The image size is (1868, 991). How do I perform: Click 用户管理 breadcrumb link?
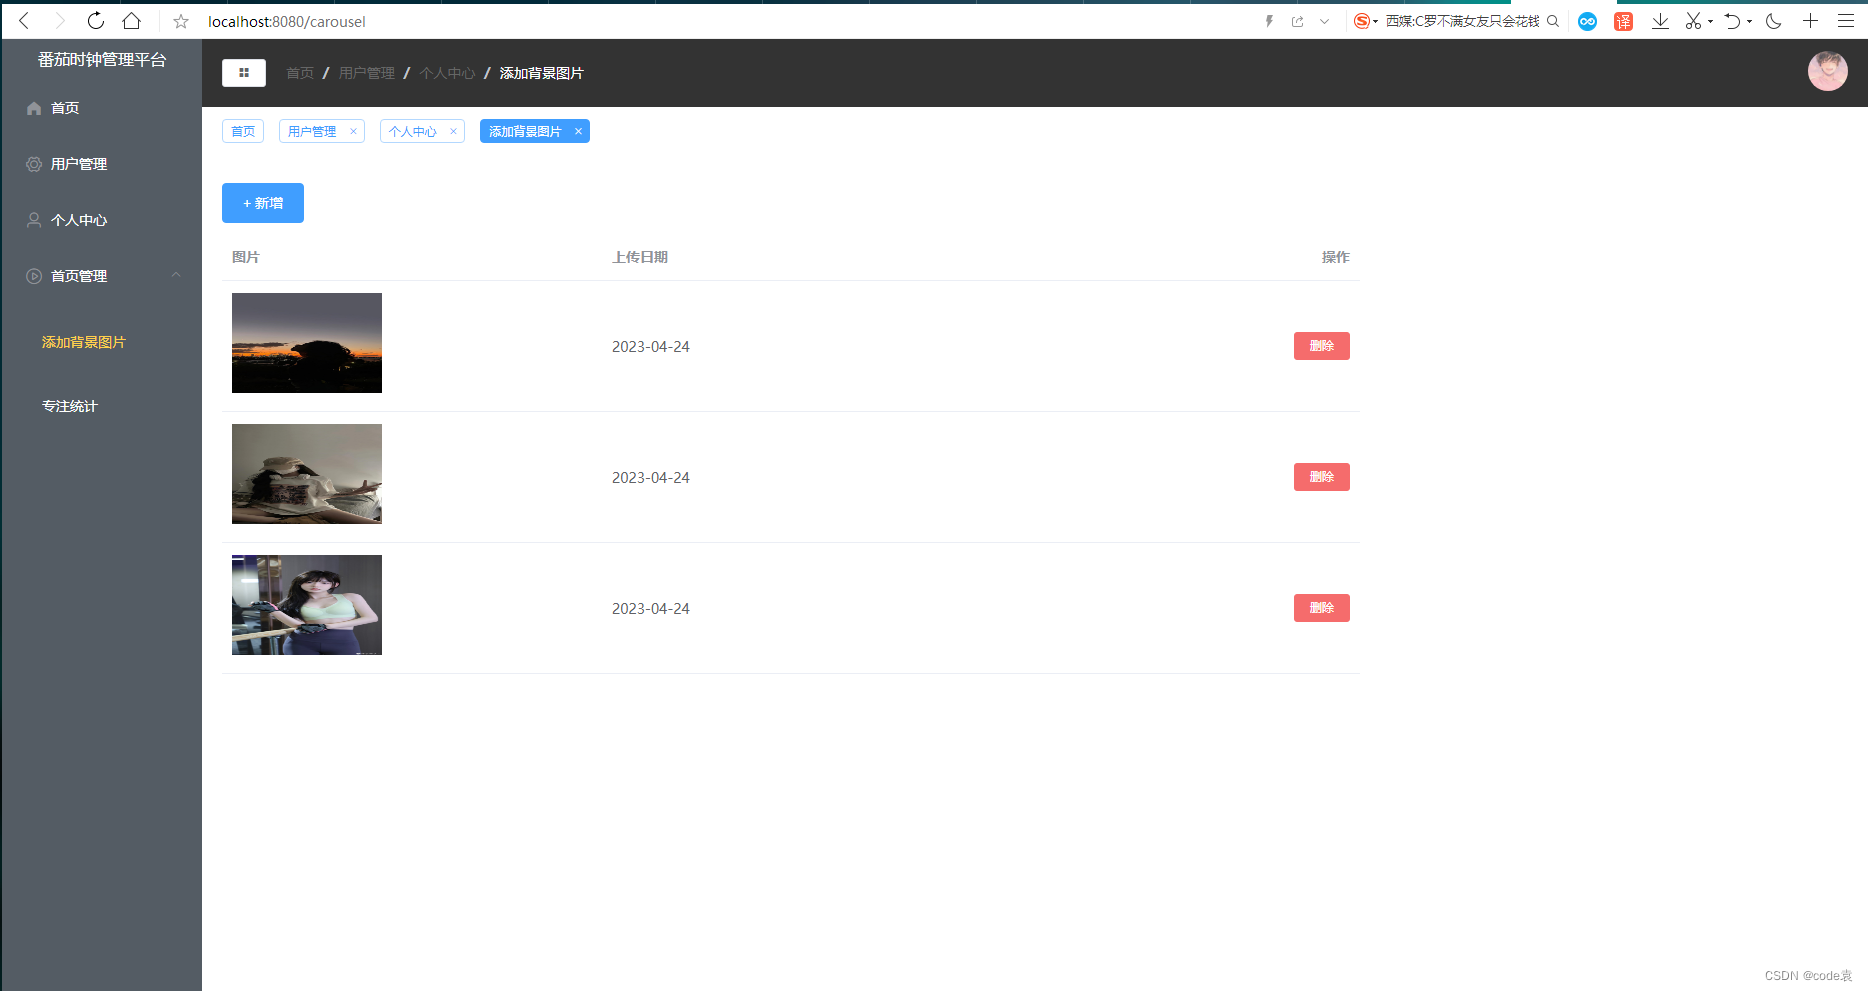click(367, 73)
